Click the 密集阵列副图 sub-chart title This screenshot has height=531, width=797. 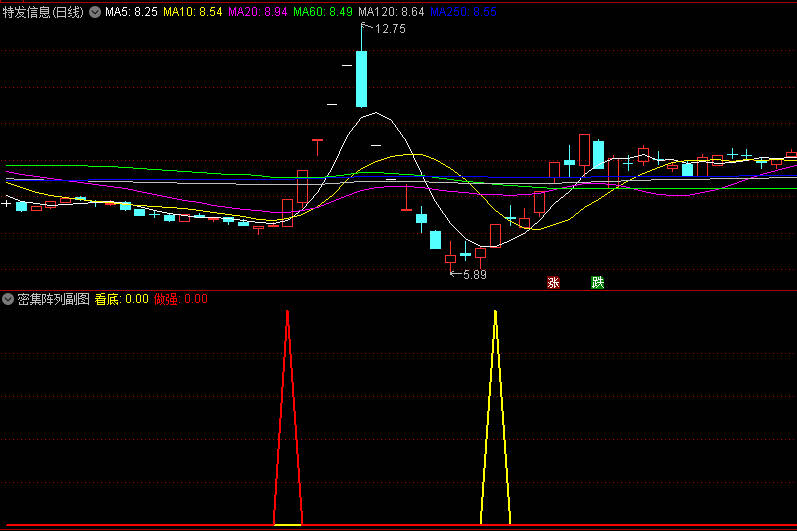point(54,299)
